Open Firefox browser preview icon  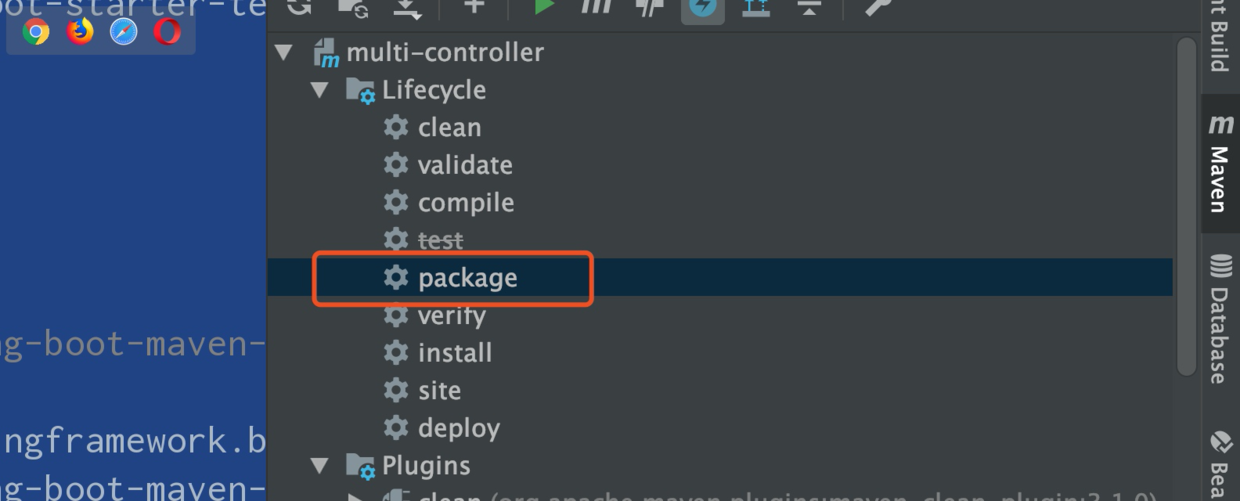click(x=80, y=32)
